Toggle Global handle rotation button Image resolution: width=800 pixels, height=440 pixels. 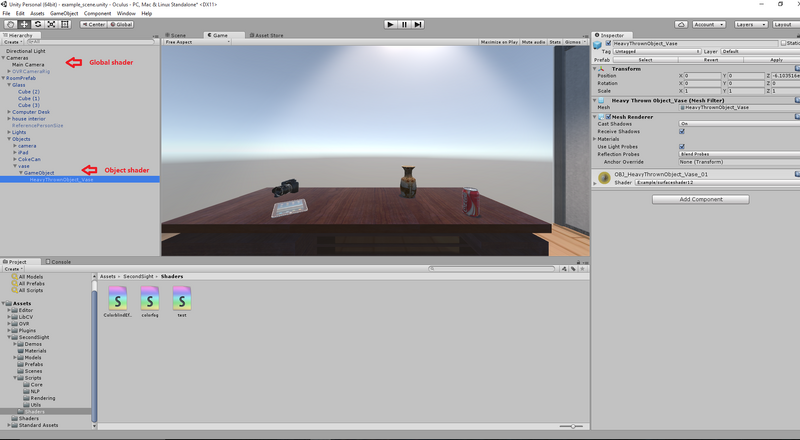[x=121, y=24]
